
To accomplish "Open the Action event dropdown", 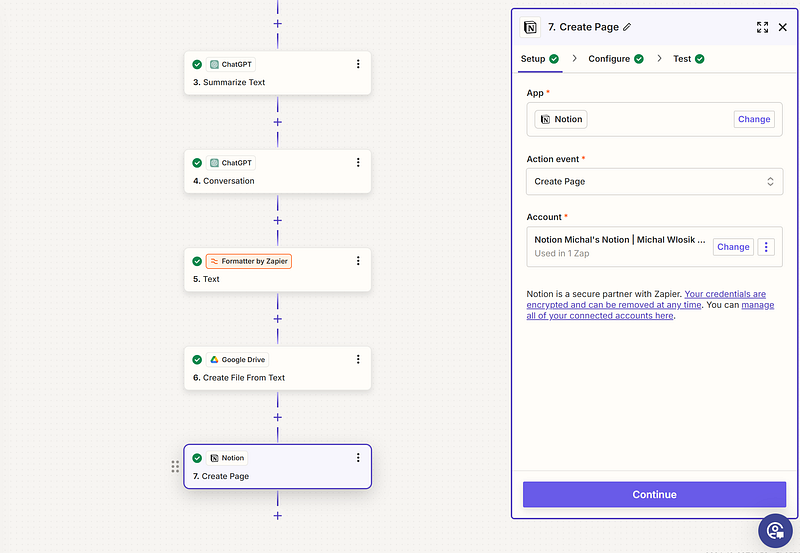I will [x=654, y=181].
